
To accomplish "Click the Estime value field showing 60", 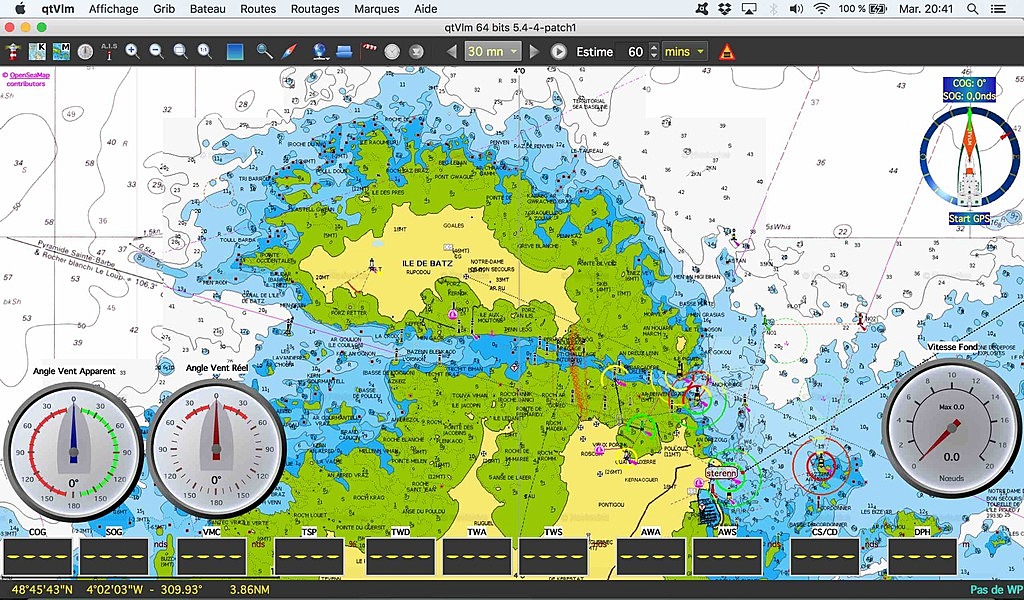I will click(x=632, y=52).
